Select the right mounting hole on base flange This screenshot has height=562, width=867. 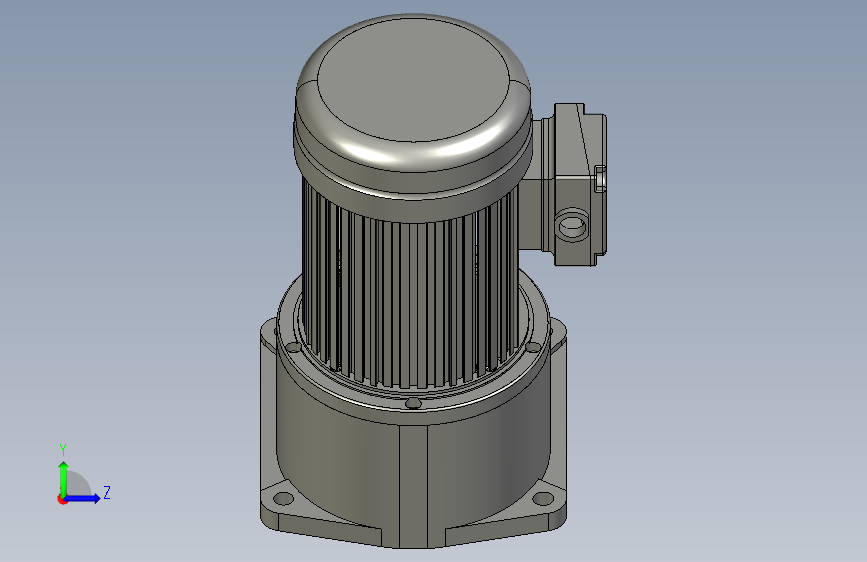tap(543, 498)
